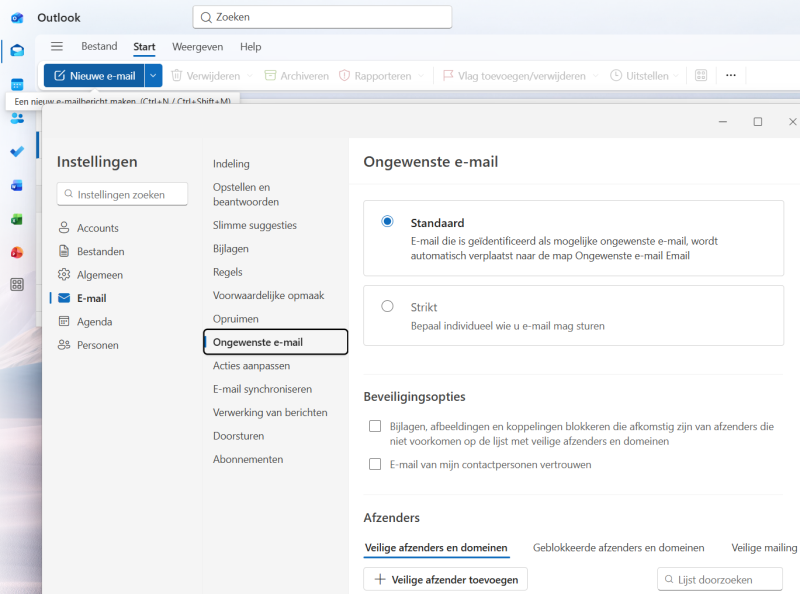Open the Regels settings page
The height and width of the screenshot is (594, 800).
227,272
